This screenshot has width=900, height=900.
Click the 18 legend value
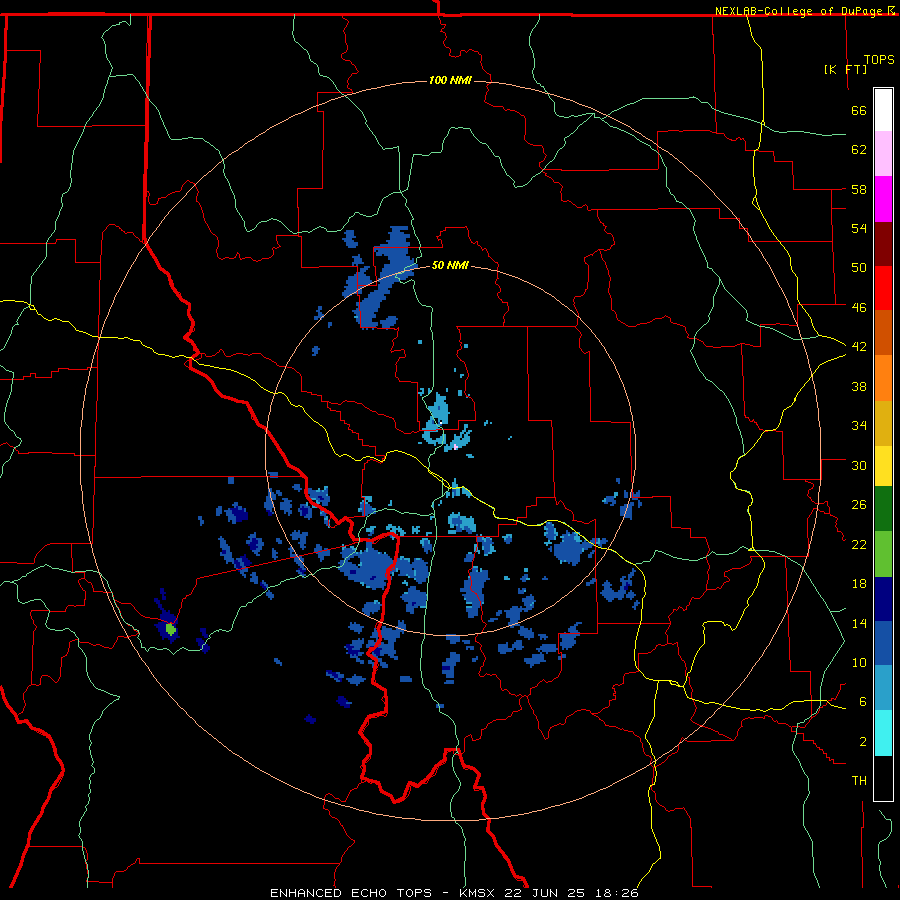859,584
